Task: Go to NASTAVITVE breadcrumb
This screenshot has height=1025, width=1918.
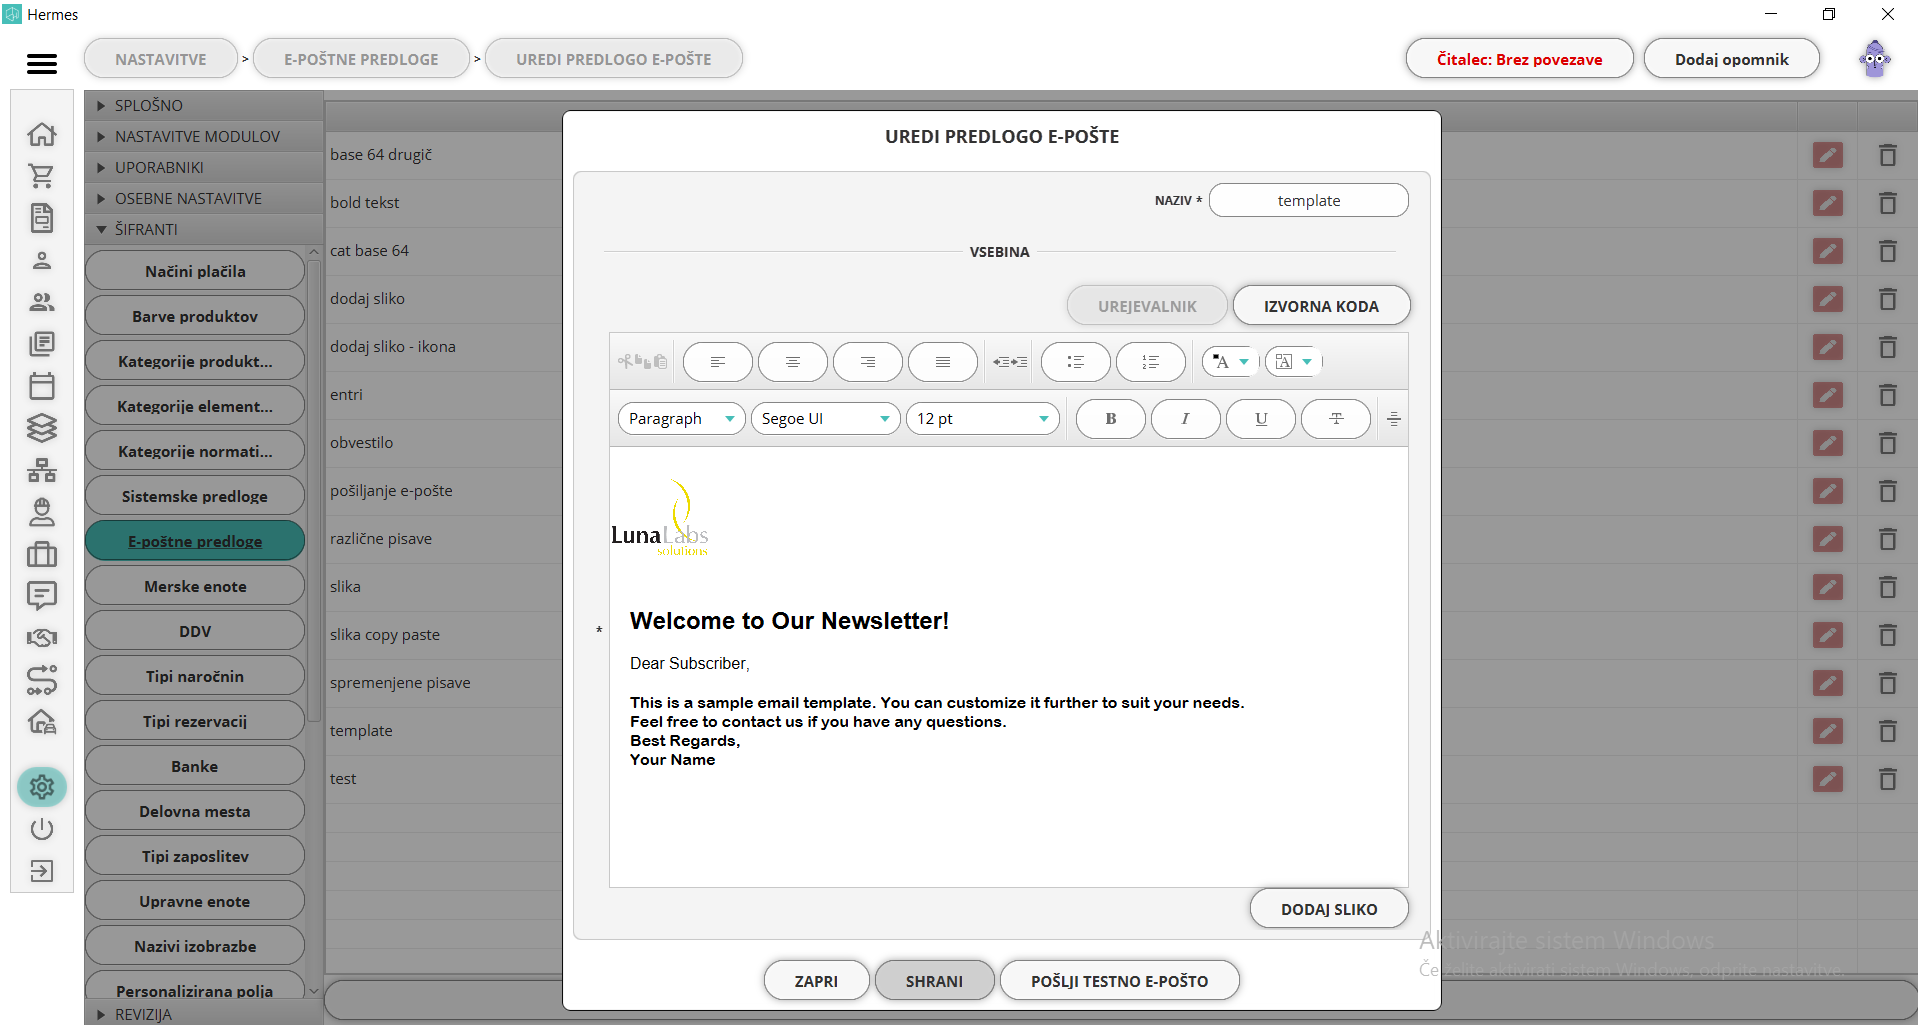Action: 161,59
